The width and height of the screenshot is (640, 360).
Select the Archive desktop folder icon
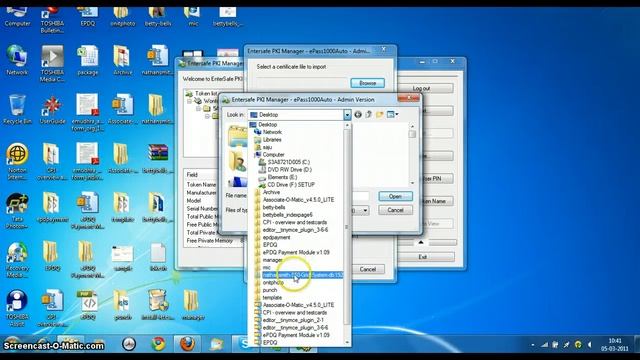[122, 60]
